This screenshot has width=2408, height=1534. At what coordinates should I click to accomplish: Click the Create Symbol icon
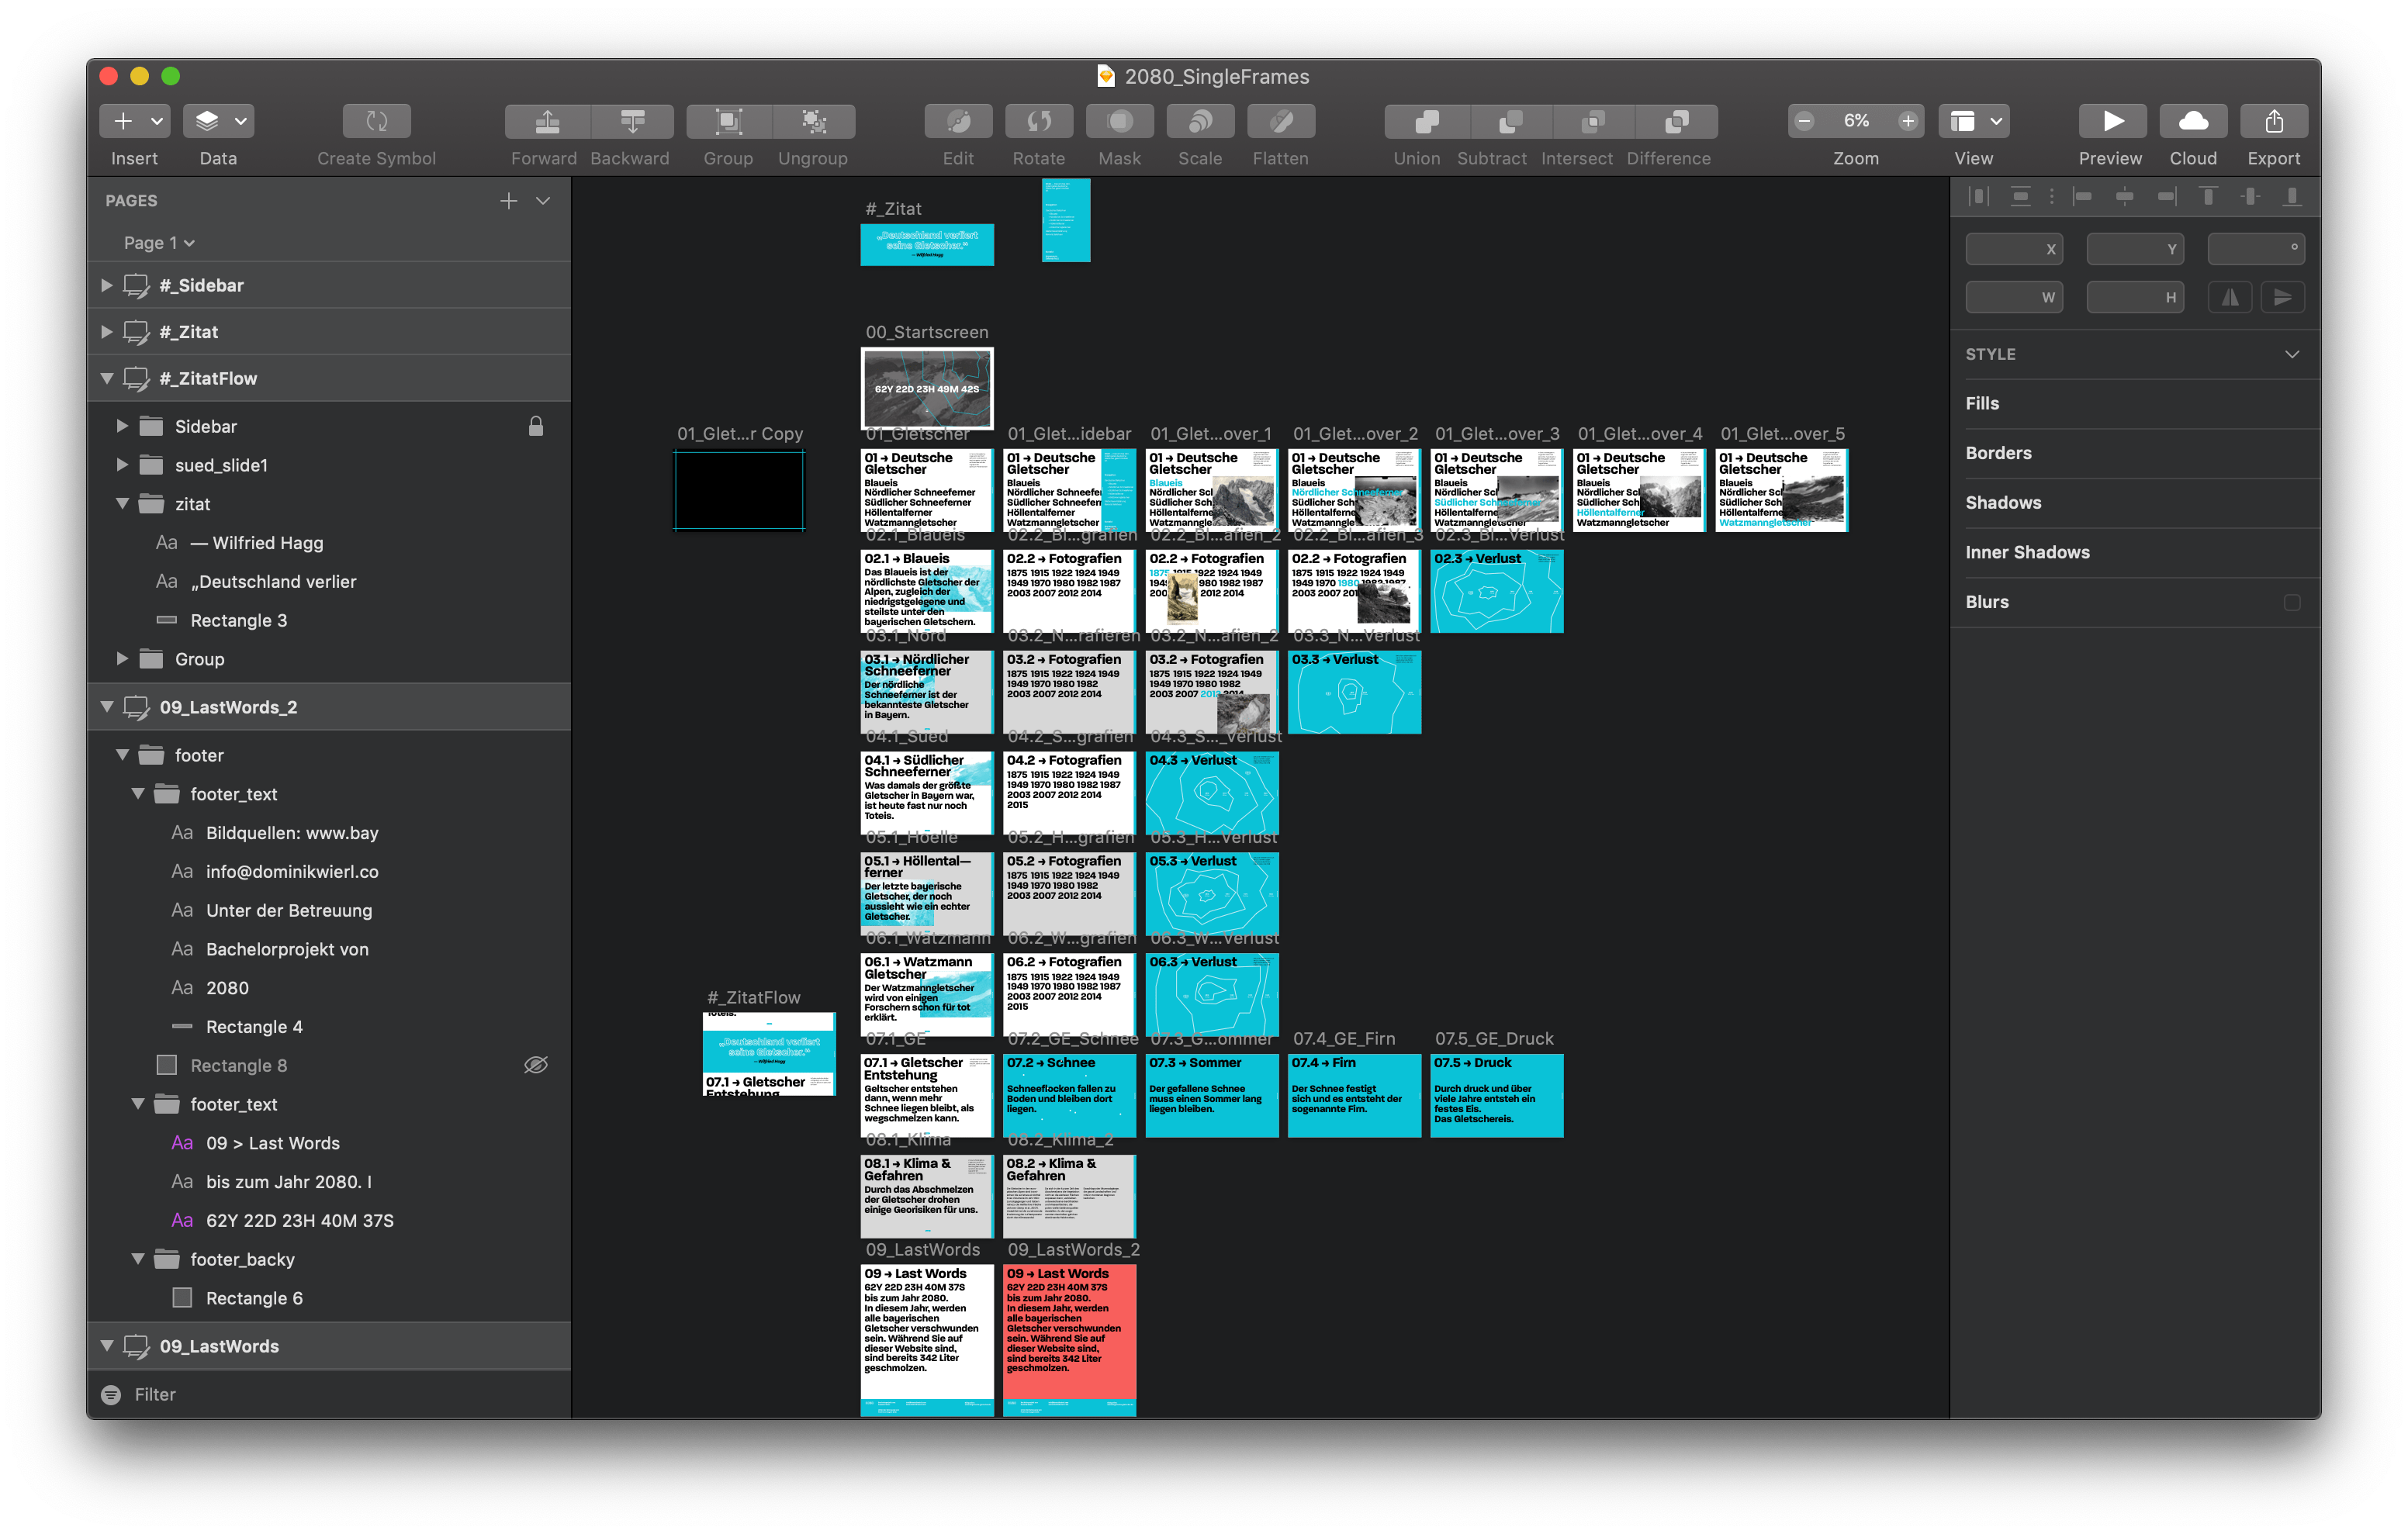point(376,121)
